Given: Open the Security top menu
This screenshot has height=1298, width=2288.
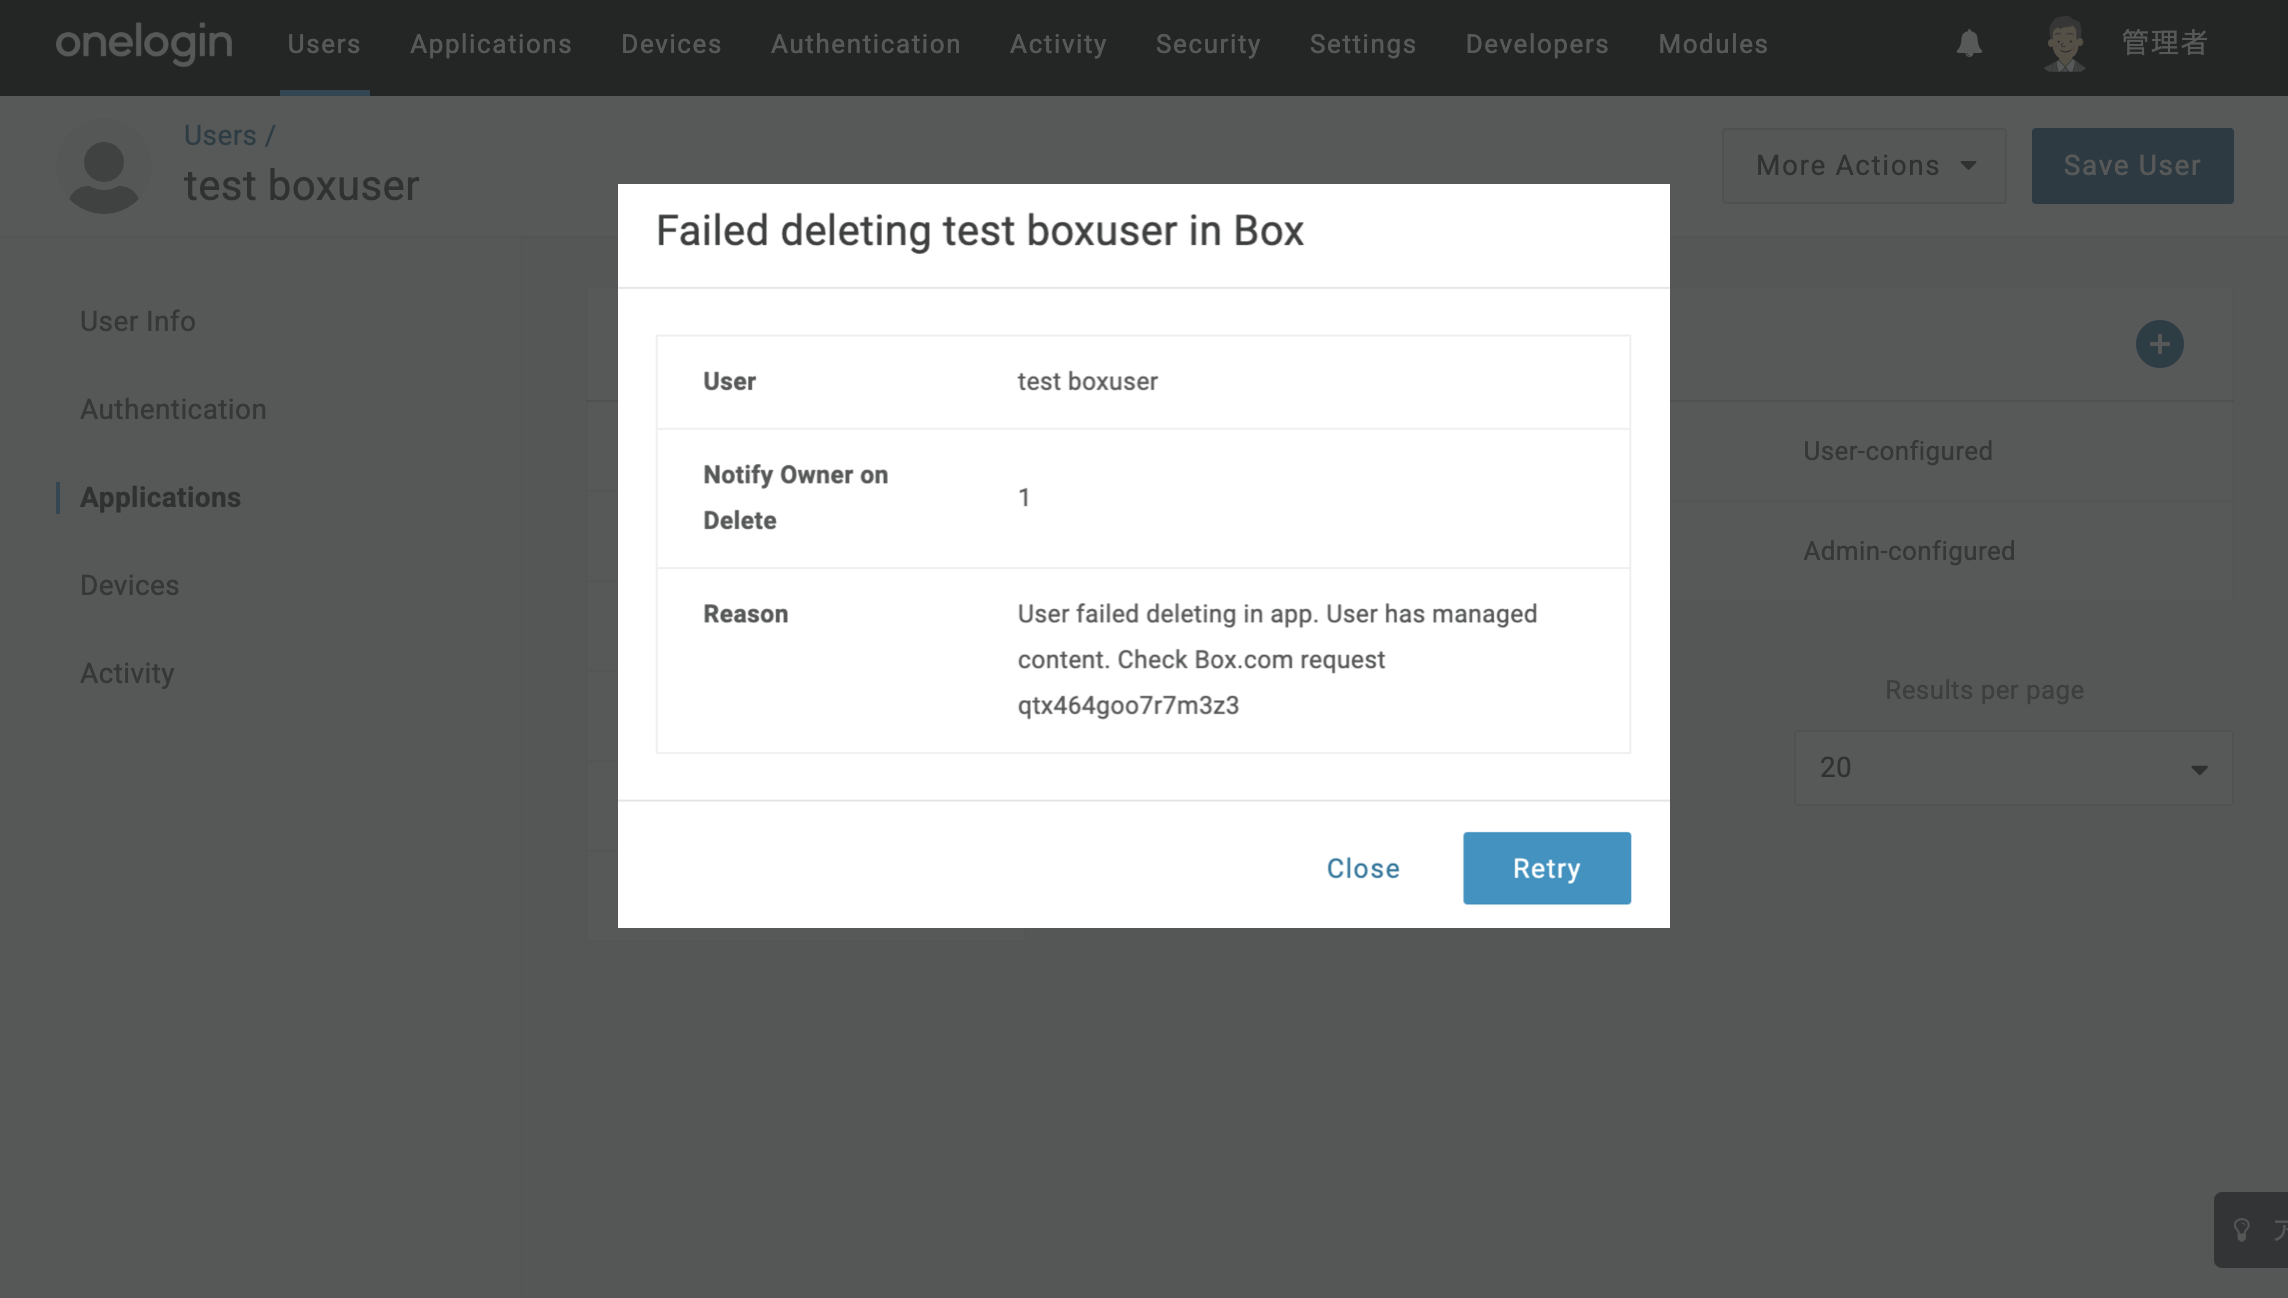Looking at the screenshot, I should tap(1208, 44).
